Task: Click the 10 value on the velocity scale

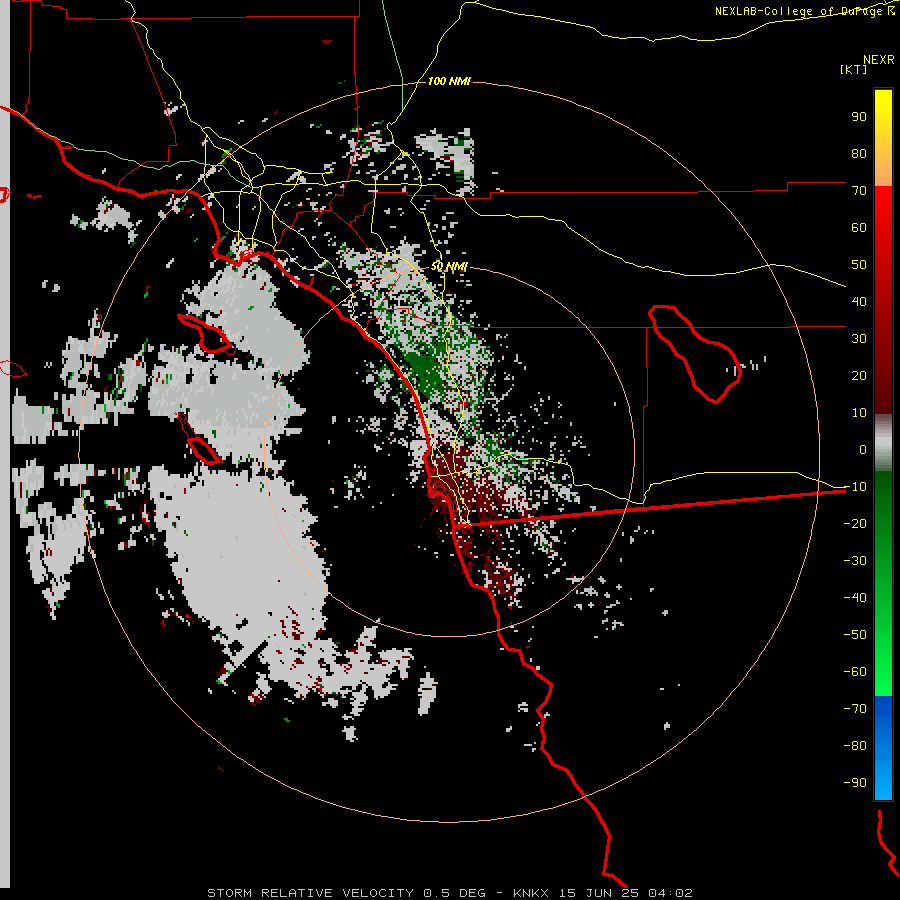Action: (859, 413)
